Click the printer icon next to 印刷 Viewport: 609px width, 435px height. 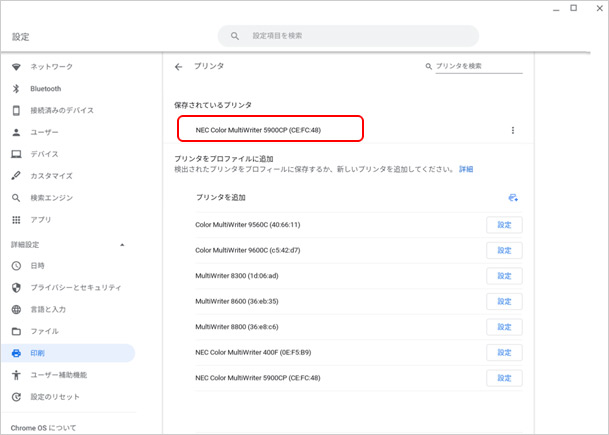[16, 353]
